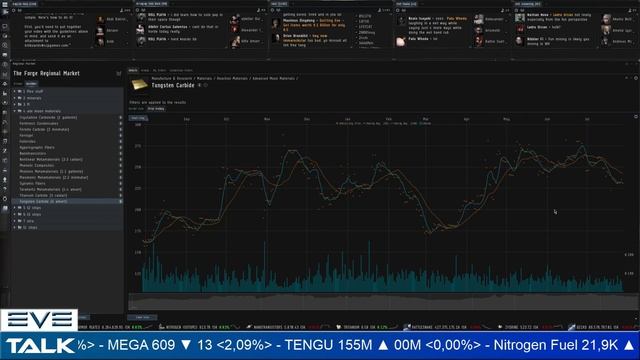Expand the '3 PI' quickbar folder
The height and width of the screenshot is (360, 640).
[x=15, y=104]
